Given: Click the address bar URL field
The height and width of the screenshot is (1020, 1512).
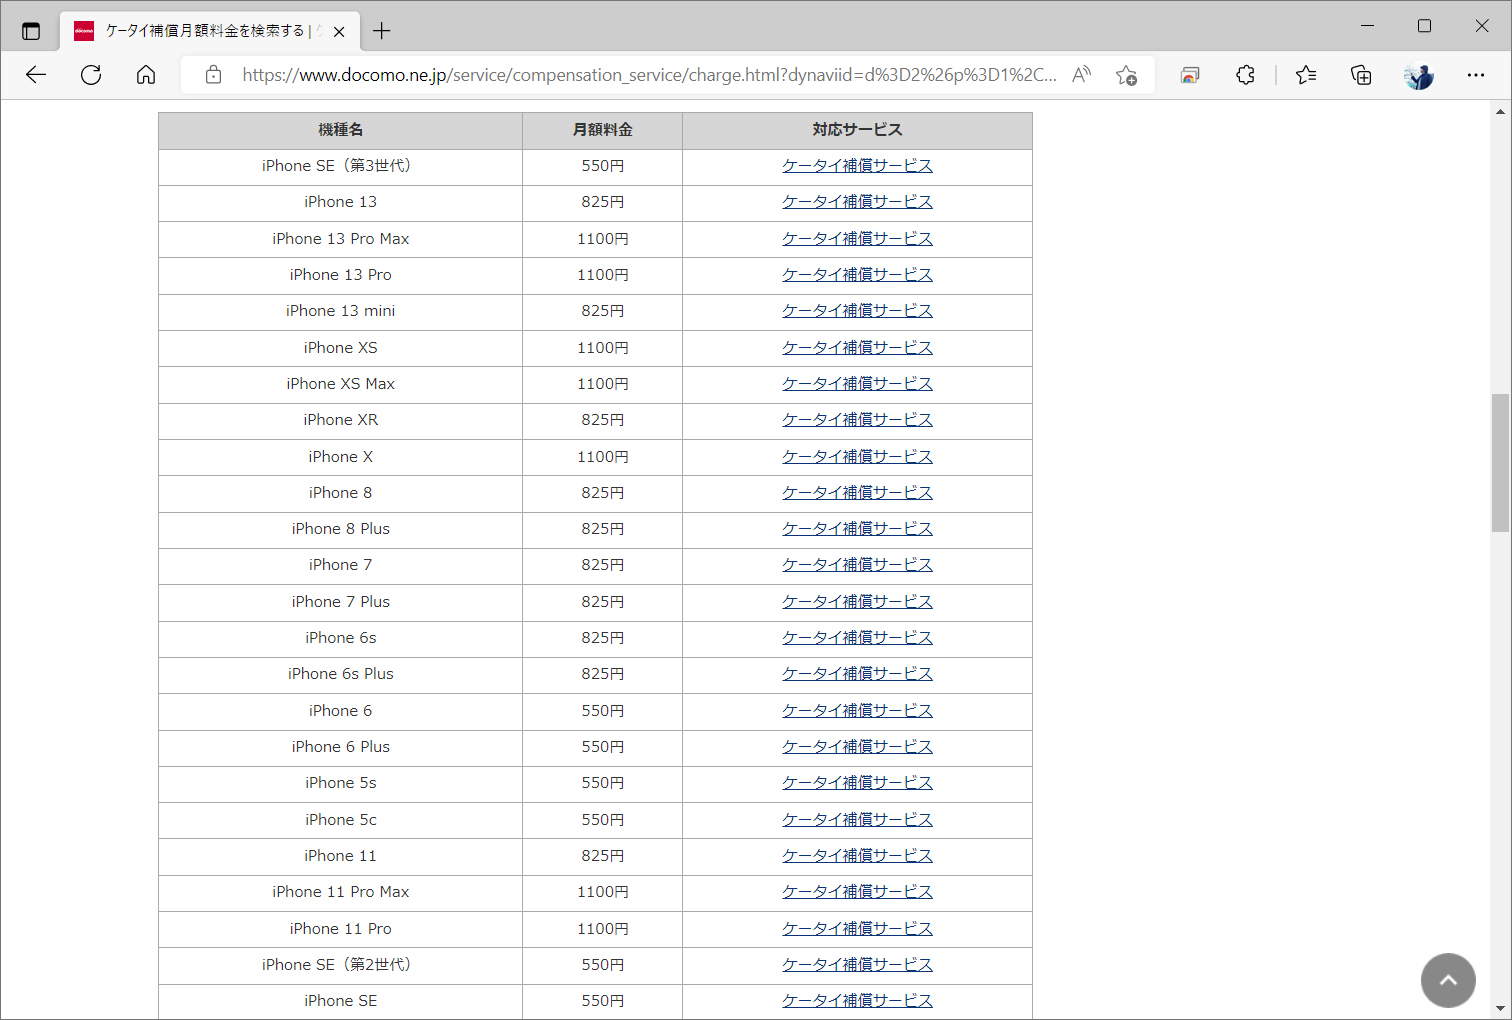Looking at the screenshot, I should click(649, 75).
